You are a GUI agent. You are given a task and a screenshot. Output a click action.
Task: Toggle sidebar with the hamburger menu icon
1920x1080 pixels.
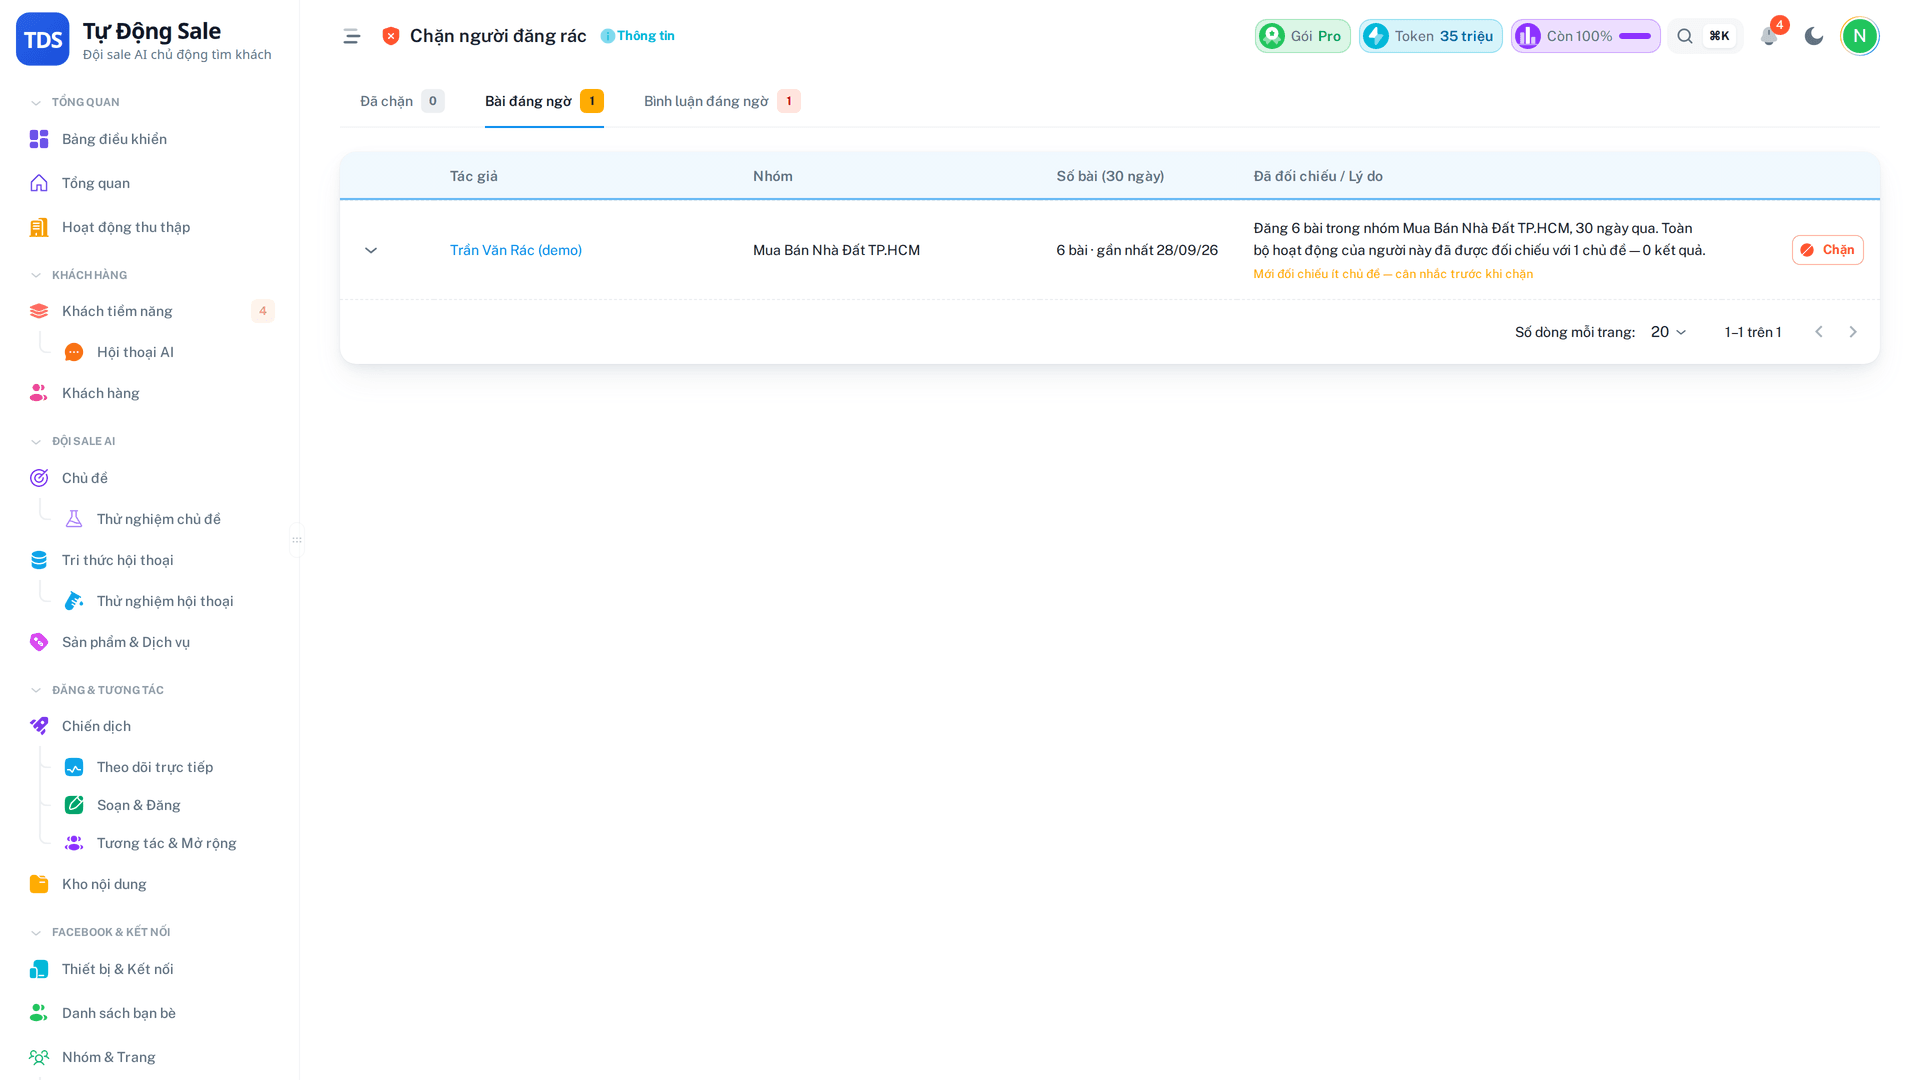pos(351,36)
